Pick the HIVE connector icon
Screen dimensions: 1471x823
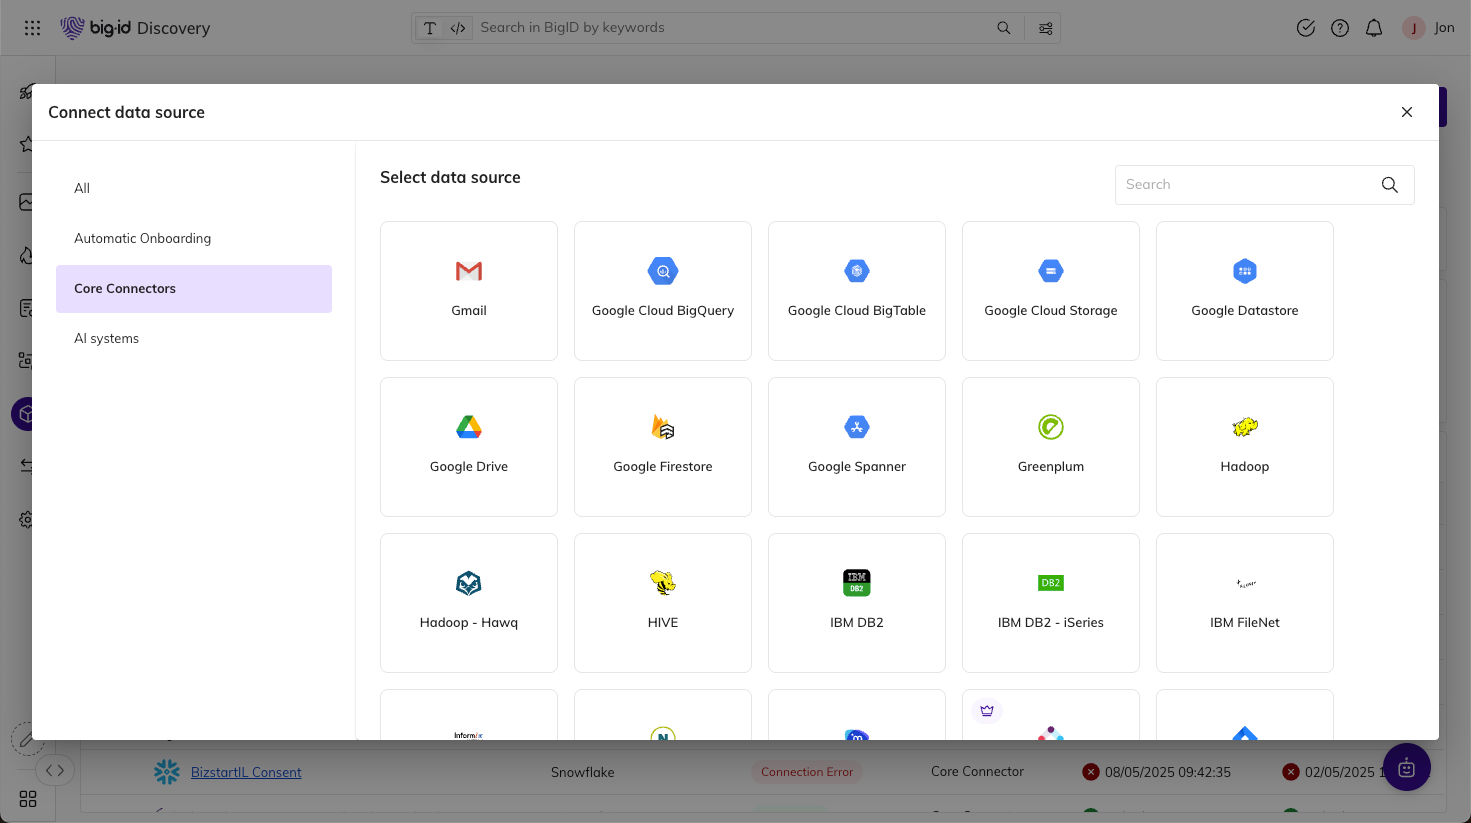click(663, 583)
